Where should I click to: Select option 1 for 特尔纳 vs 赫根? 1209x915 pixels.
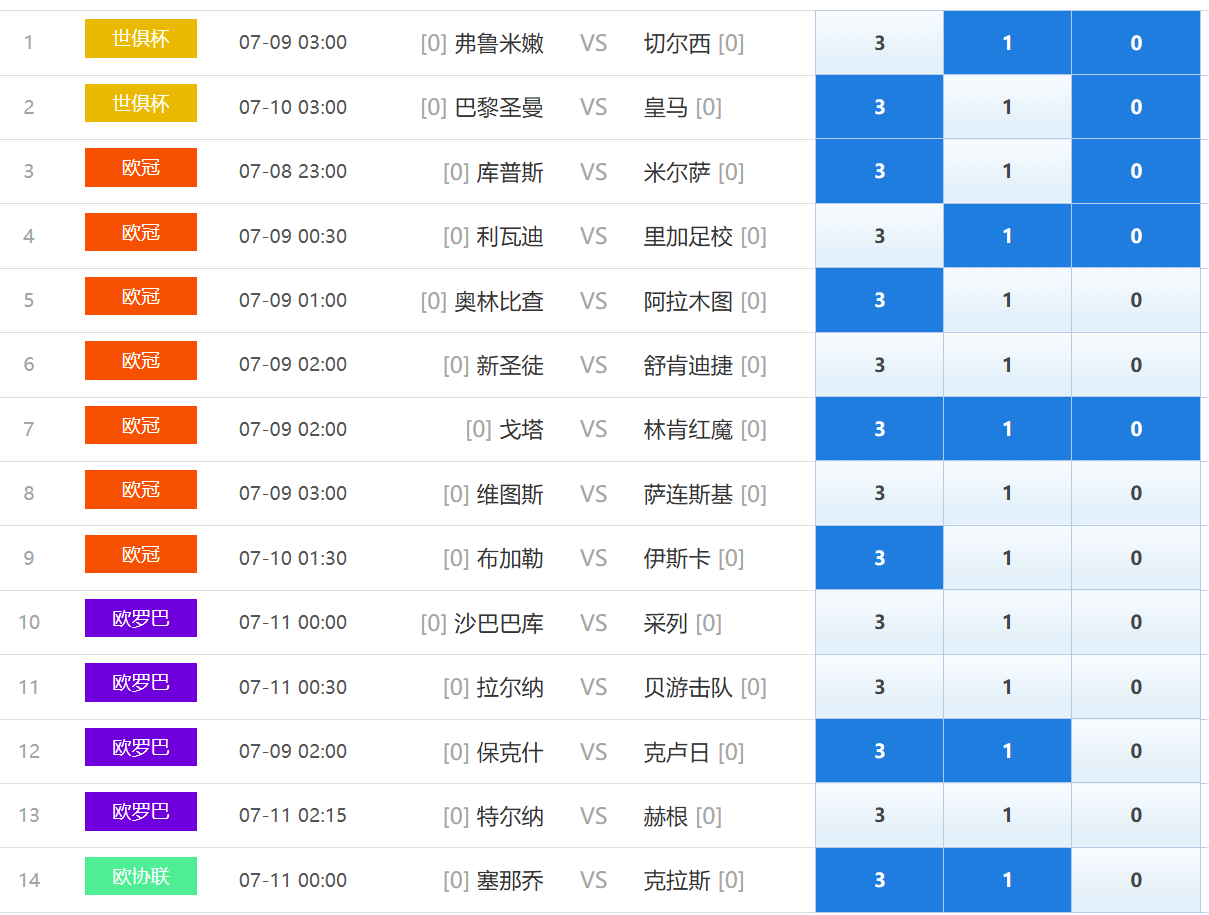point(1007,815)
